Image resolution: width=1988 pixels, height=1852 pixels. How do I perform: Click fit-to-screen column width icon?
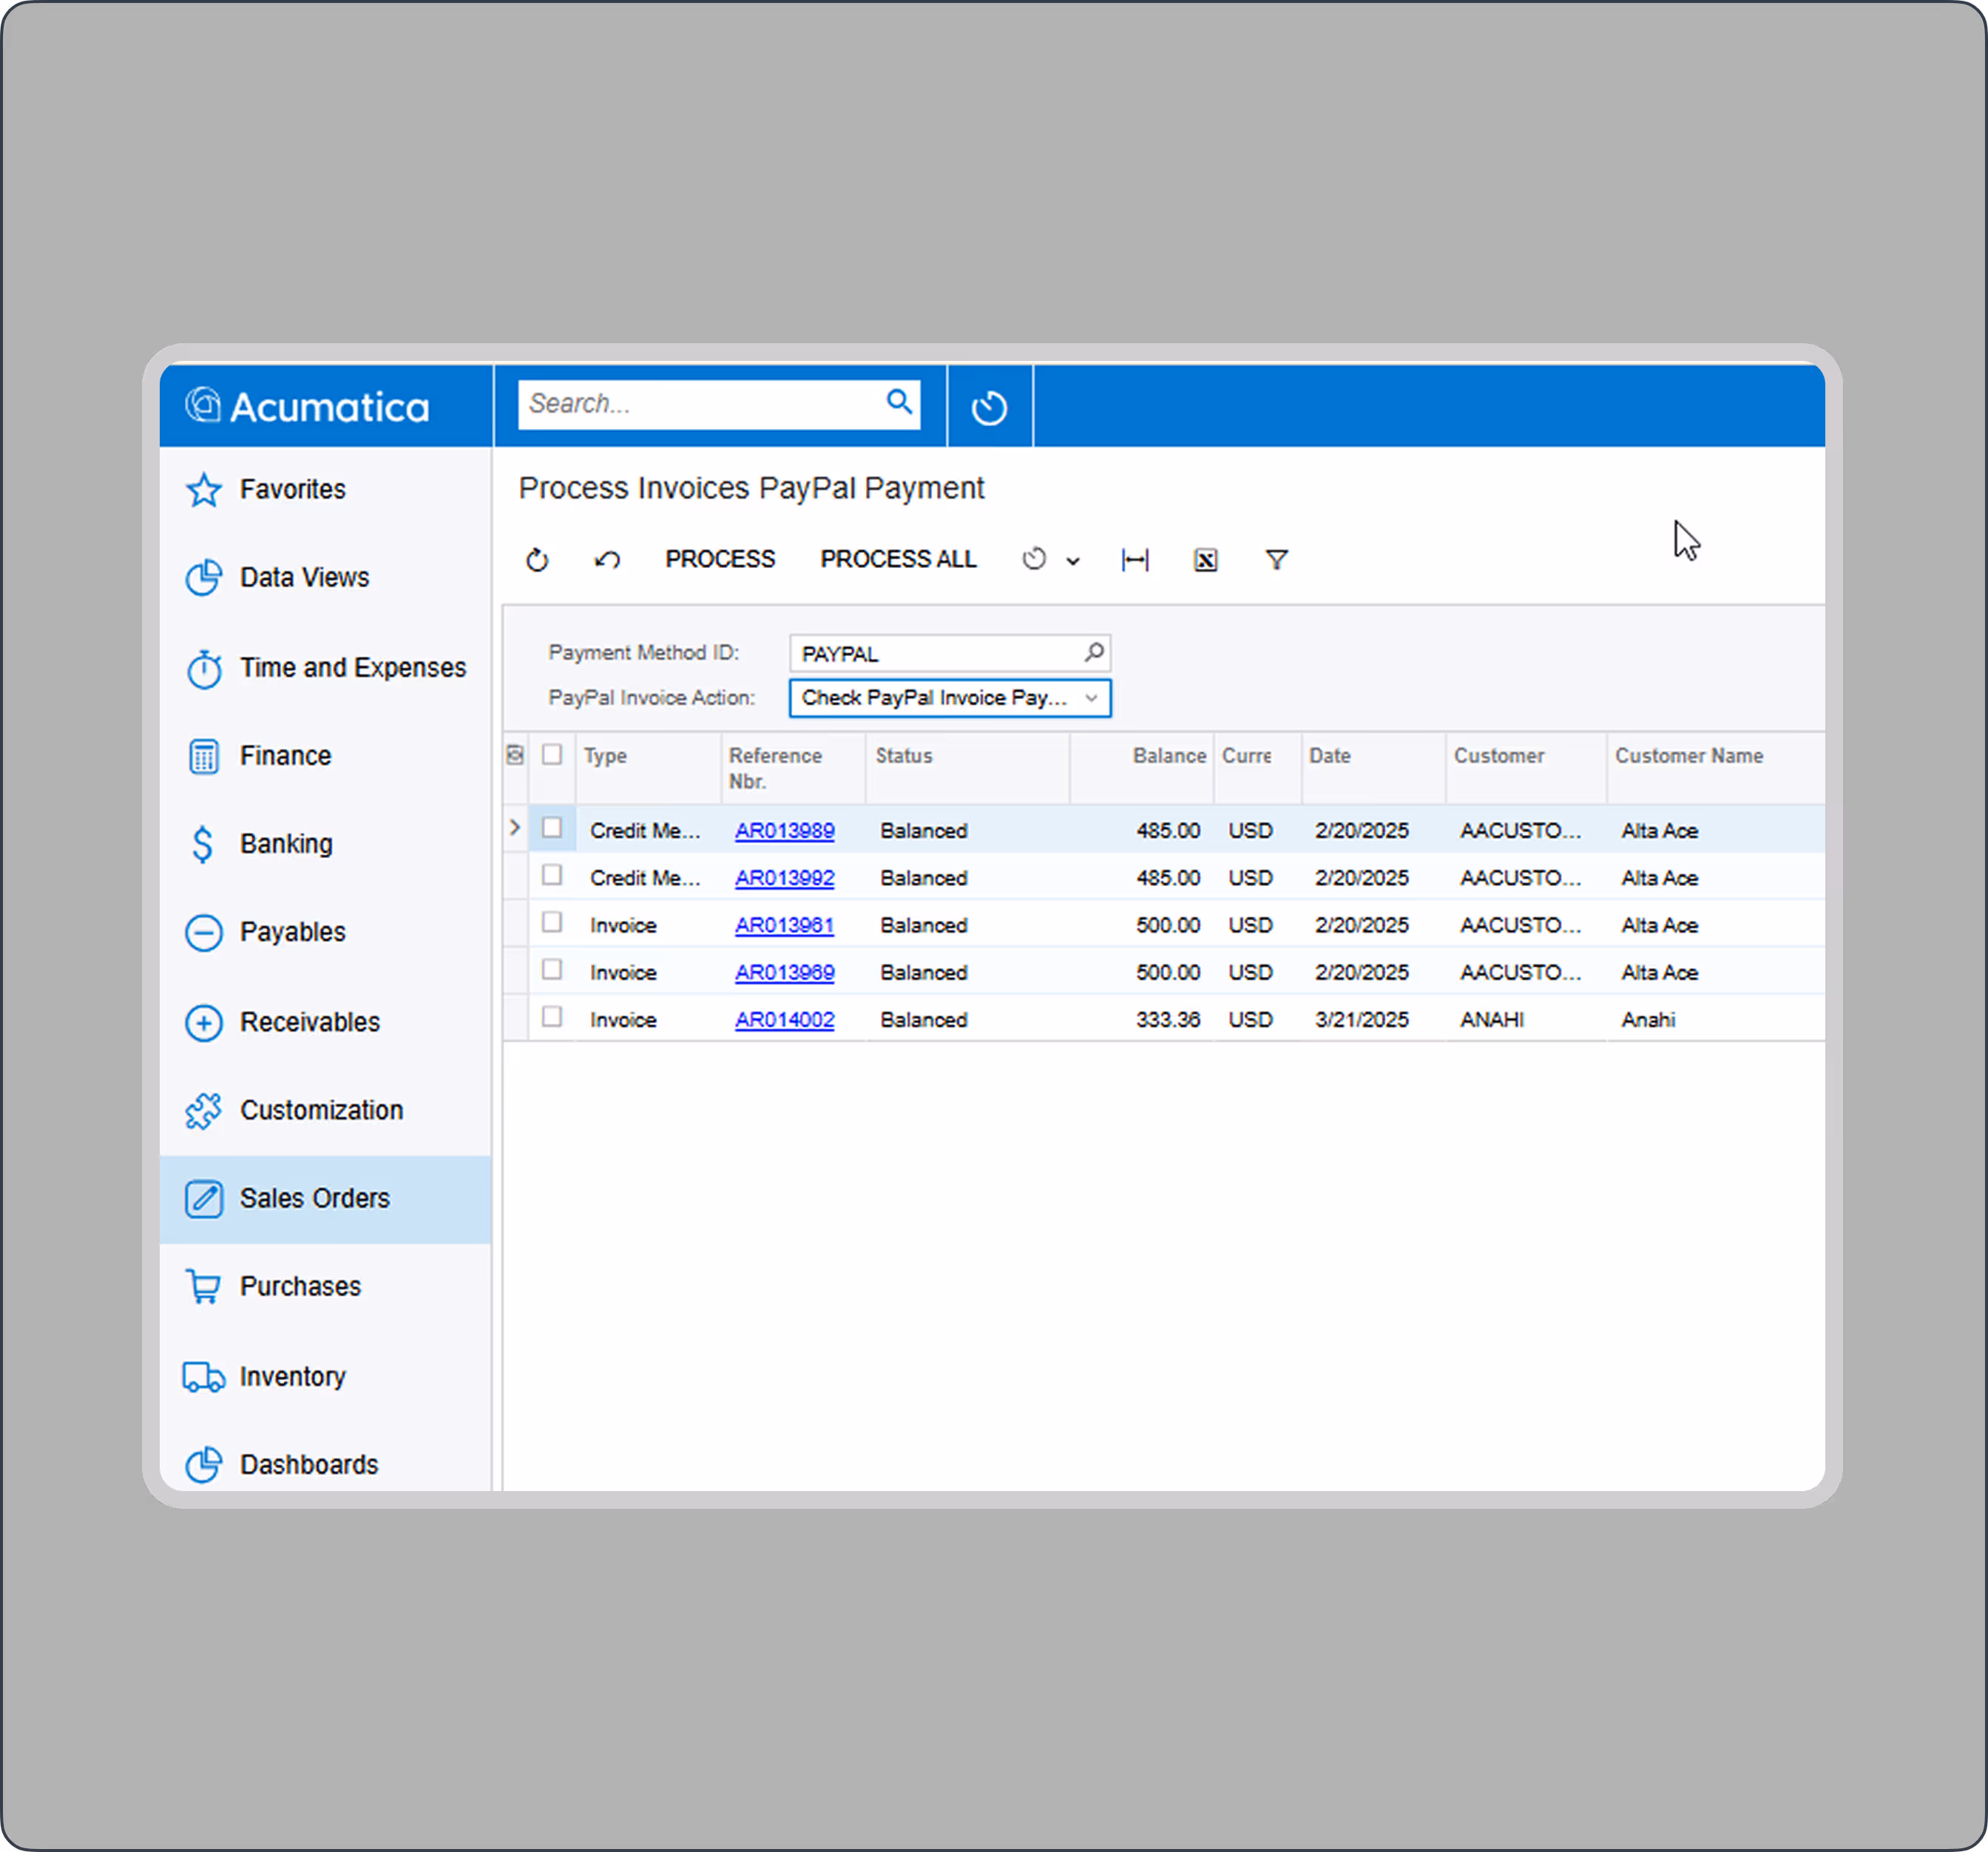point(1135,560)
